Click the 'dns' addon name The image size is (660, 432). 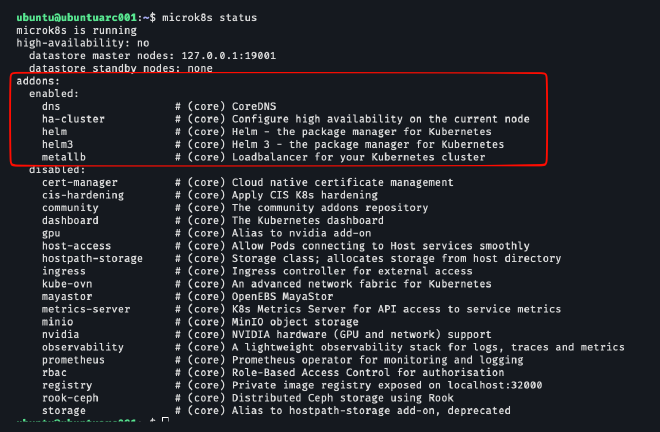tap(50, 106)
